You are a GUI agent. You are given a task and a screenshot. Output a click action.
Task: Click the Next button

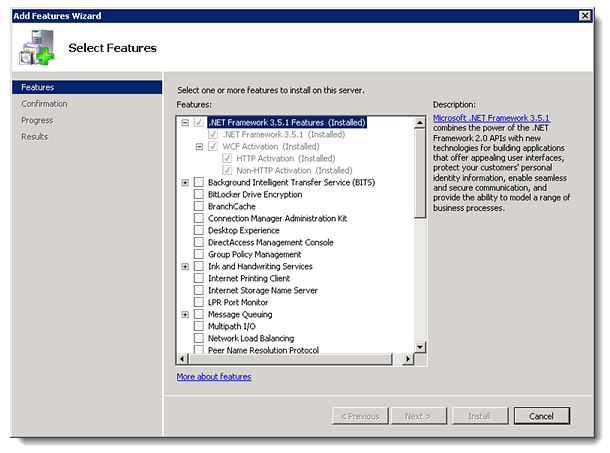click(x=419, y=416)
